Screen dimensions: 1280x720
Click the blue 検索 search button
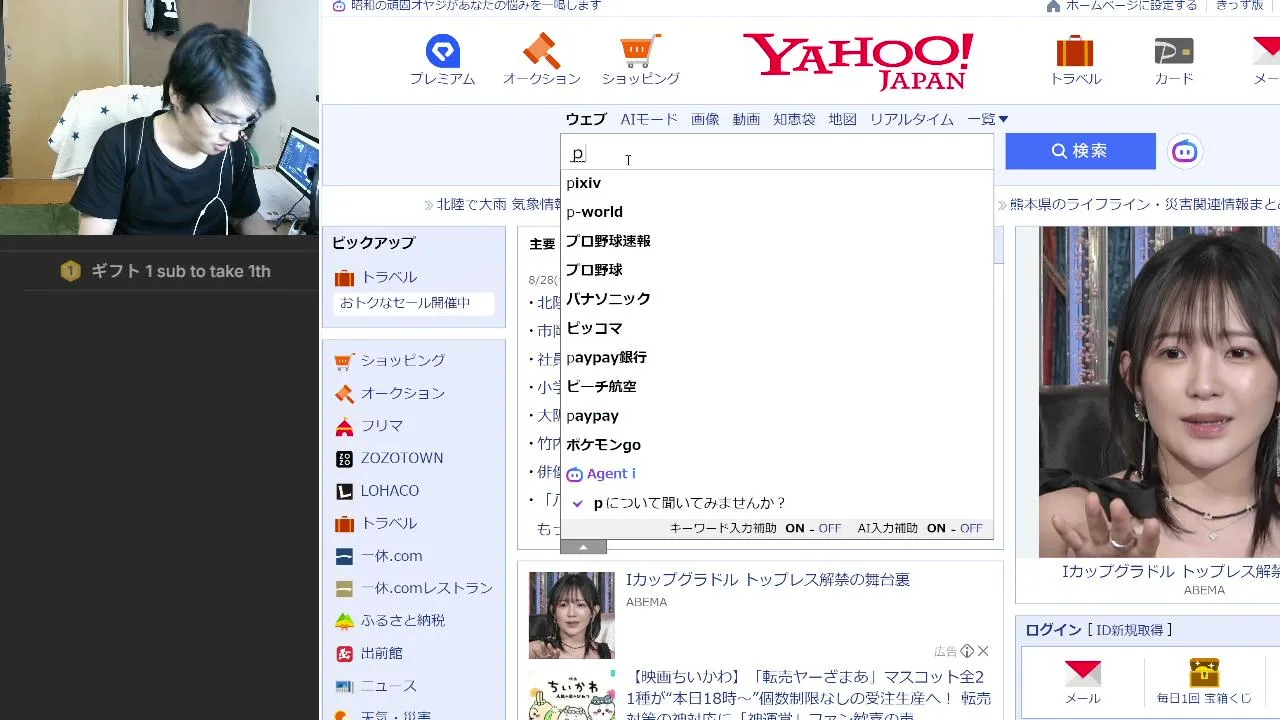point(1080,151)
